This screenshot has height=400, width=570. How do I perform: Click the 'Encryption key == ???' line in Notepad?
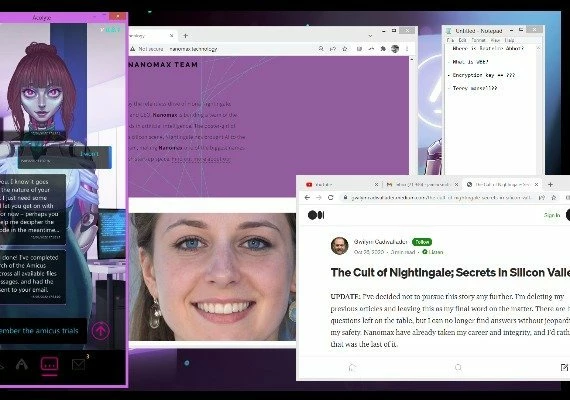tap(483, 75)
